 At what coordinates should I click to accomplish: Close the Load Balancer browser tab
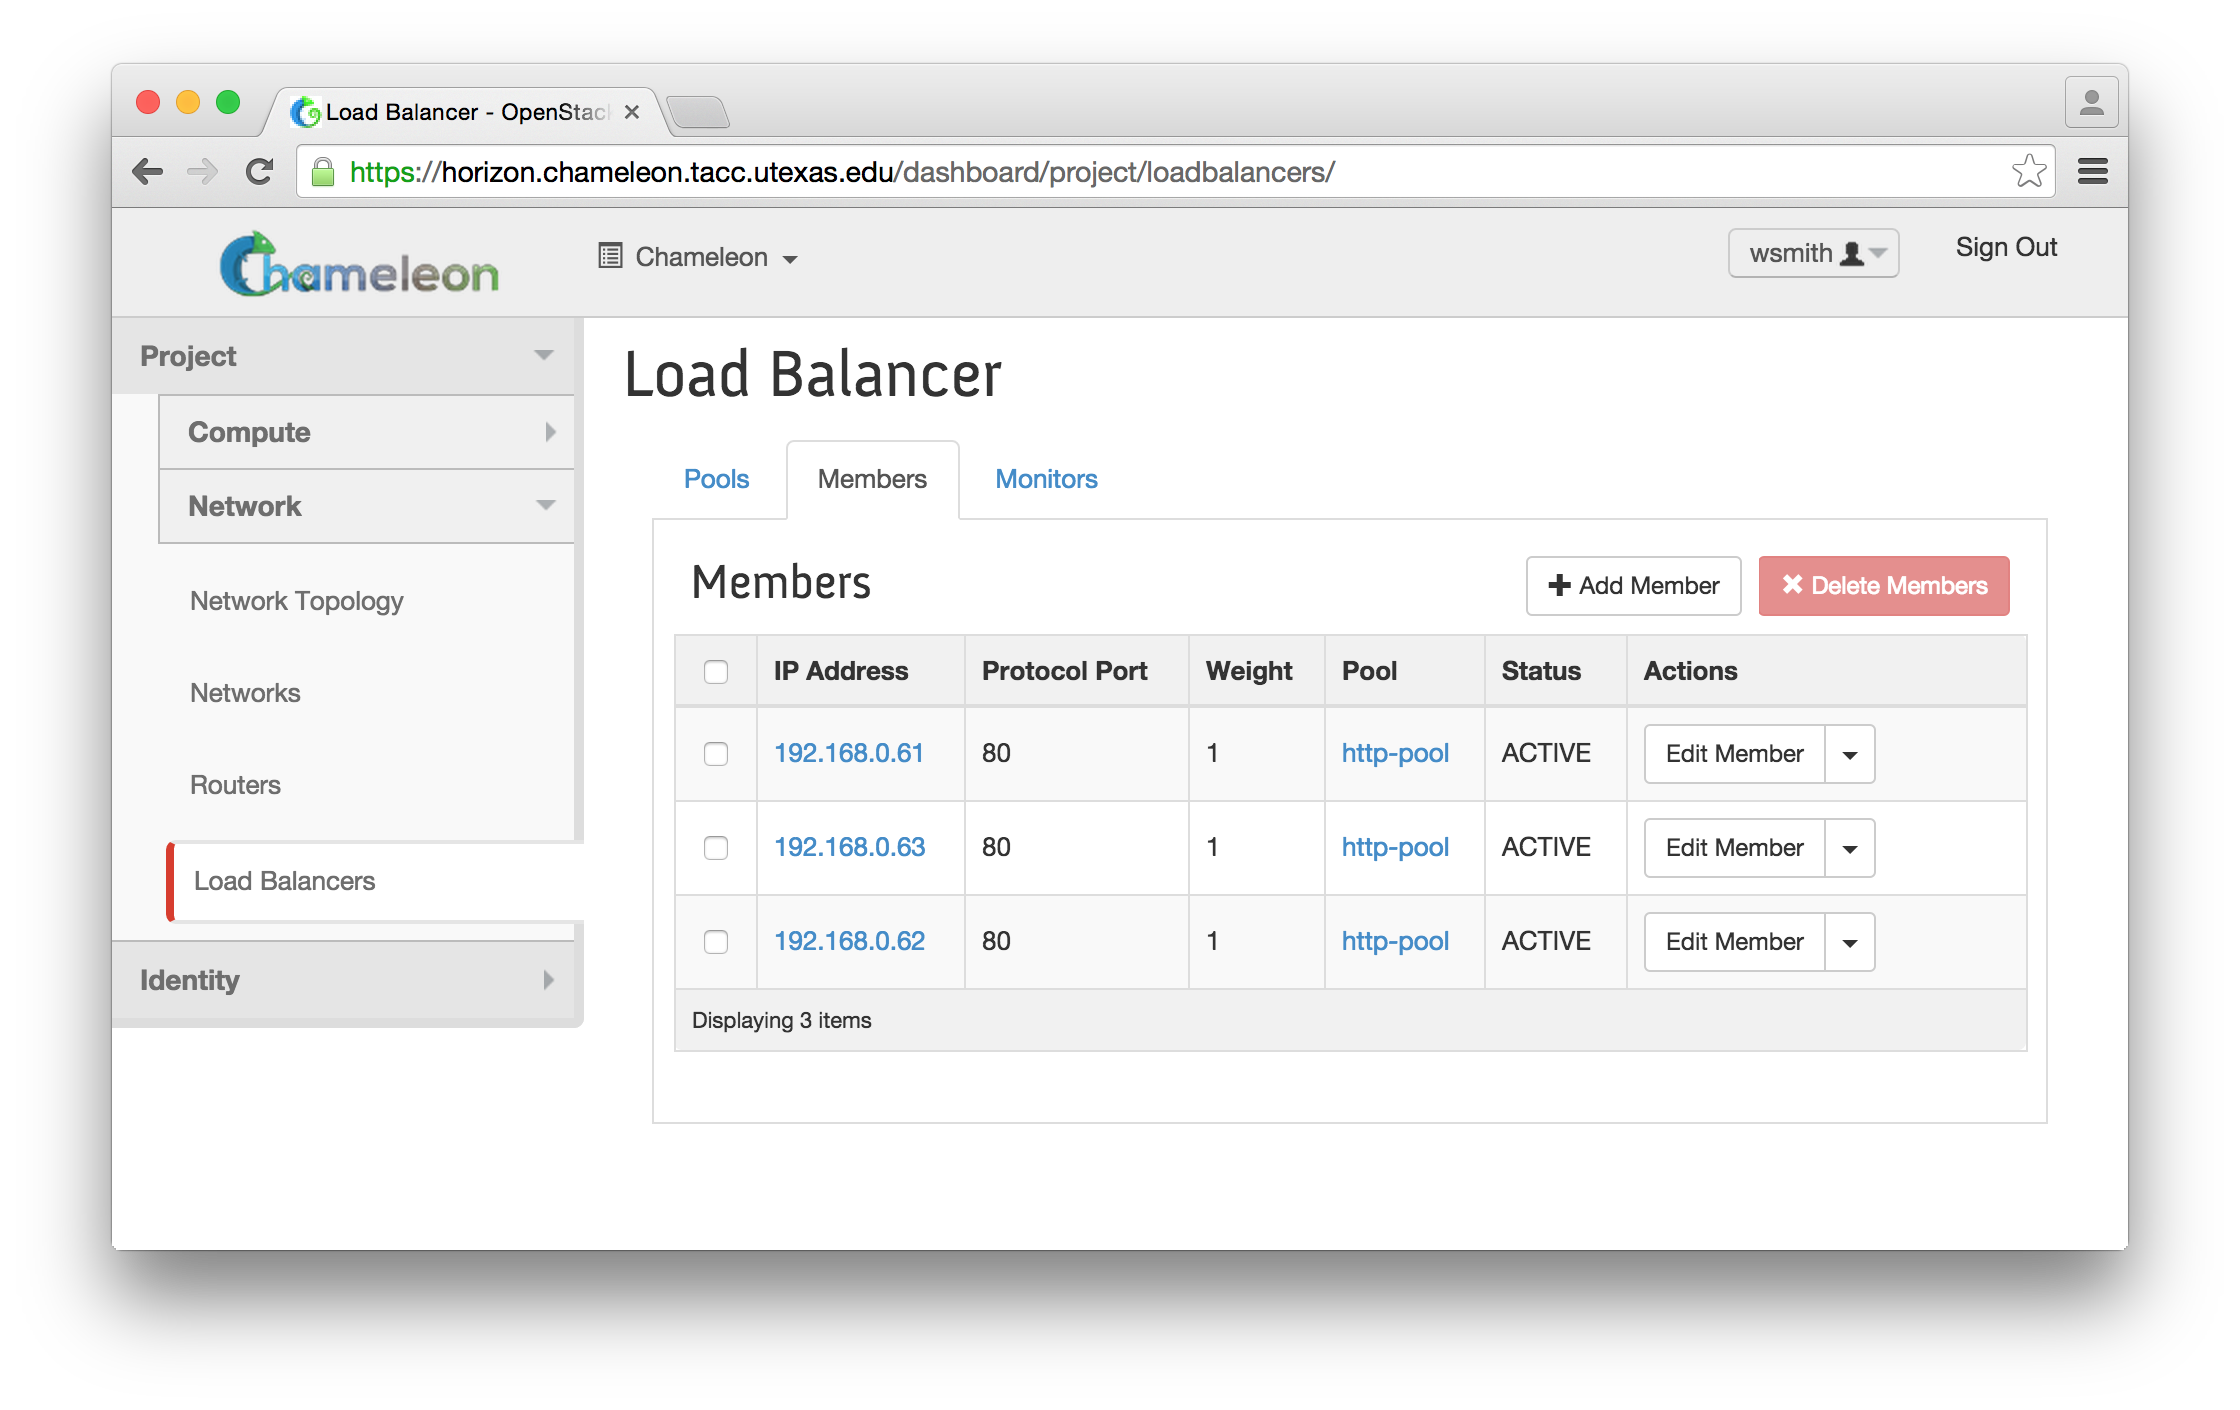click(x=632, y=112)
